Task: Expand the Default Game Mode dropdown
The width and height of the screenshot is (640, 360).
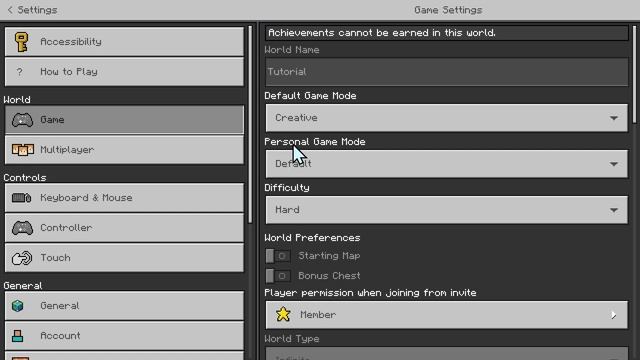Action: tap(447, 118)
